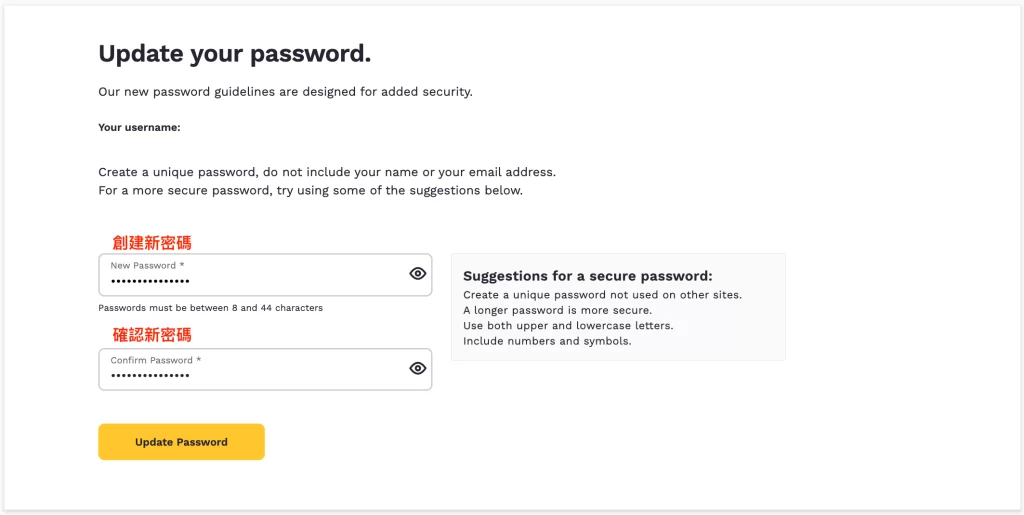
Task: Select the 'New Password *' floating label
Action: (148, 266)
